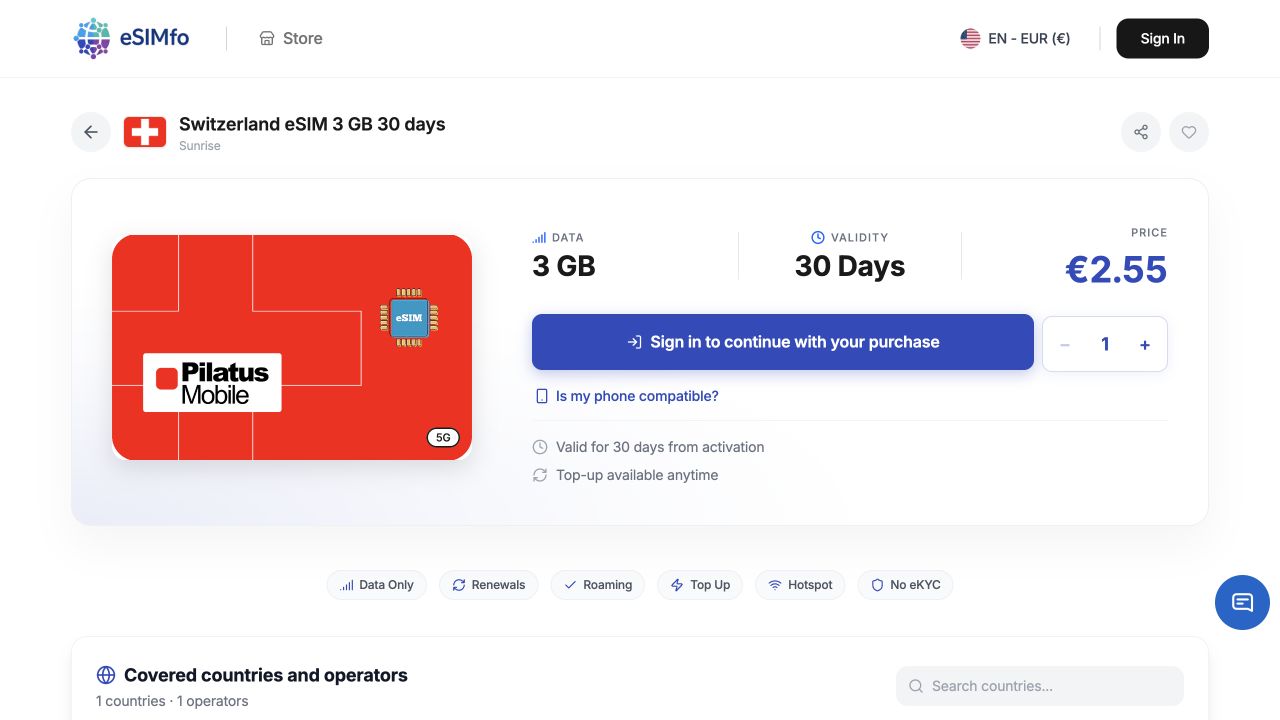This screenshot has height=720, width=1280.
Task: Open Is my phone compatible? link
Action: (x=627, y=396)
